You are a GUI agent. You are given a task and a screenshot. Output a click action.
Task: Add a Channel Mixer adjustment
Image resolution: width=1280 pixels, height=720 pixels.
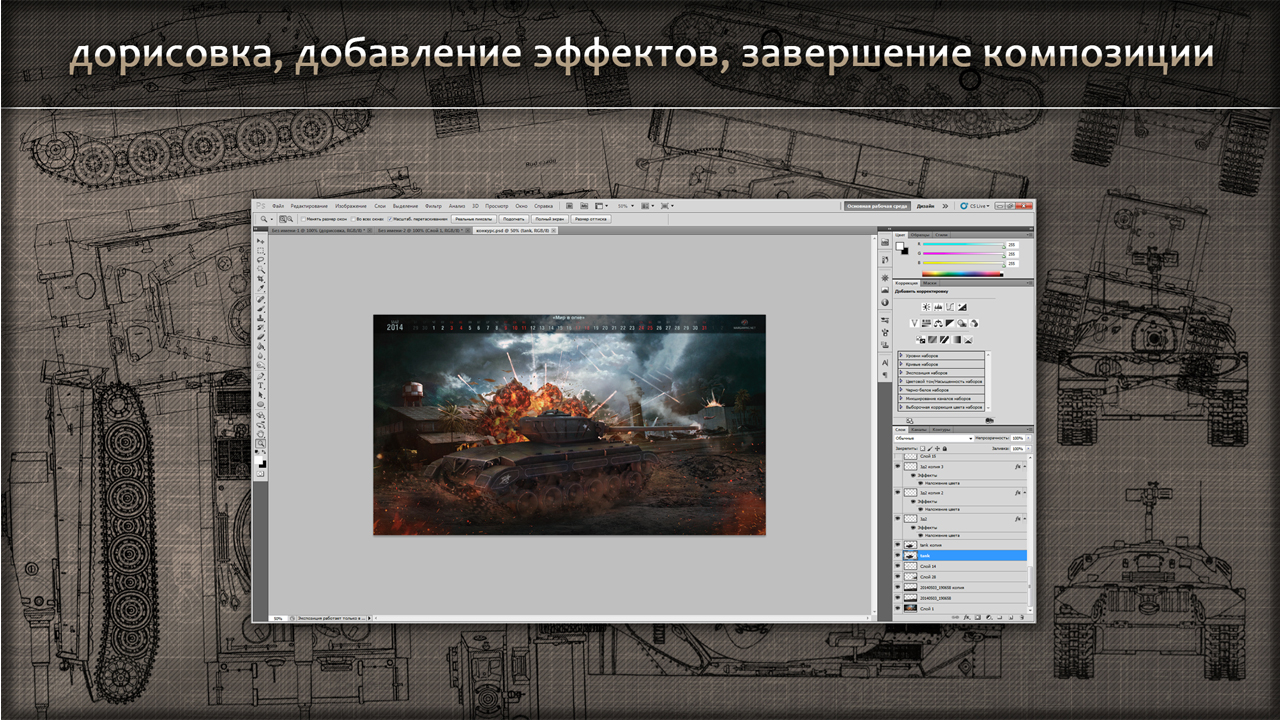(x=974, y=323)
